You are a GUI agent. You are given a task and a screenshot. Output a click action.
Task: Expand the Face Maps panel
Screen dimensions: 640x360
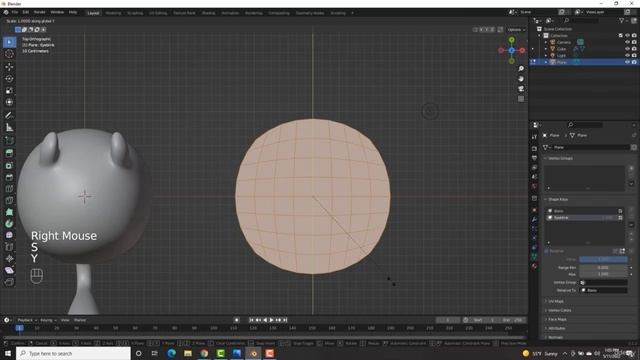(556, 319)
